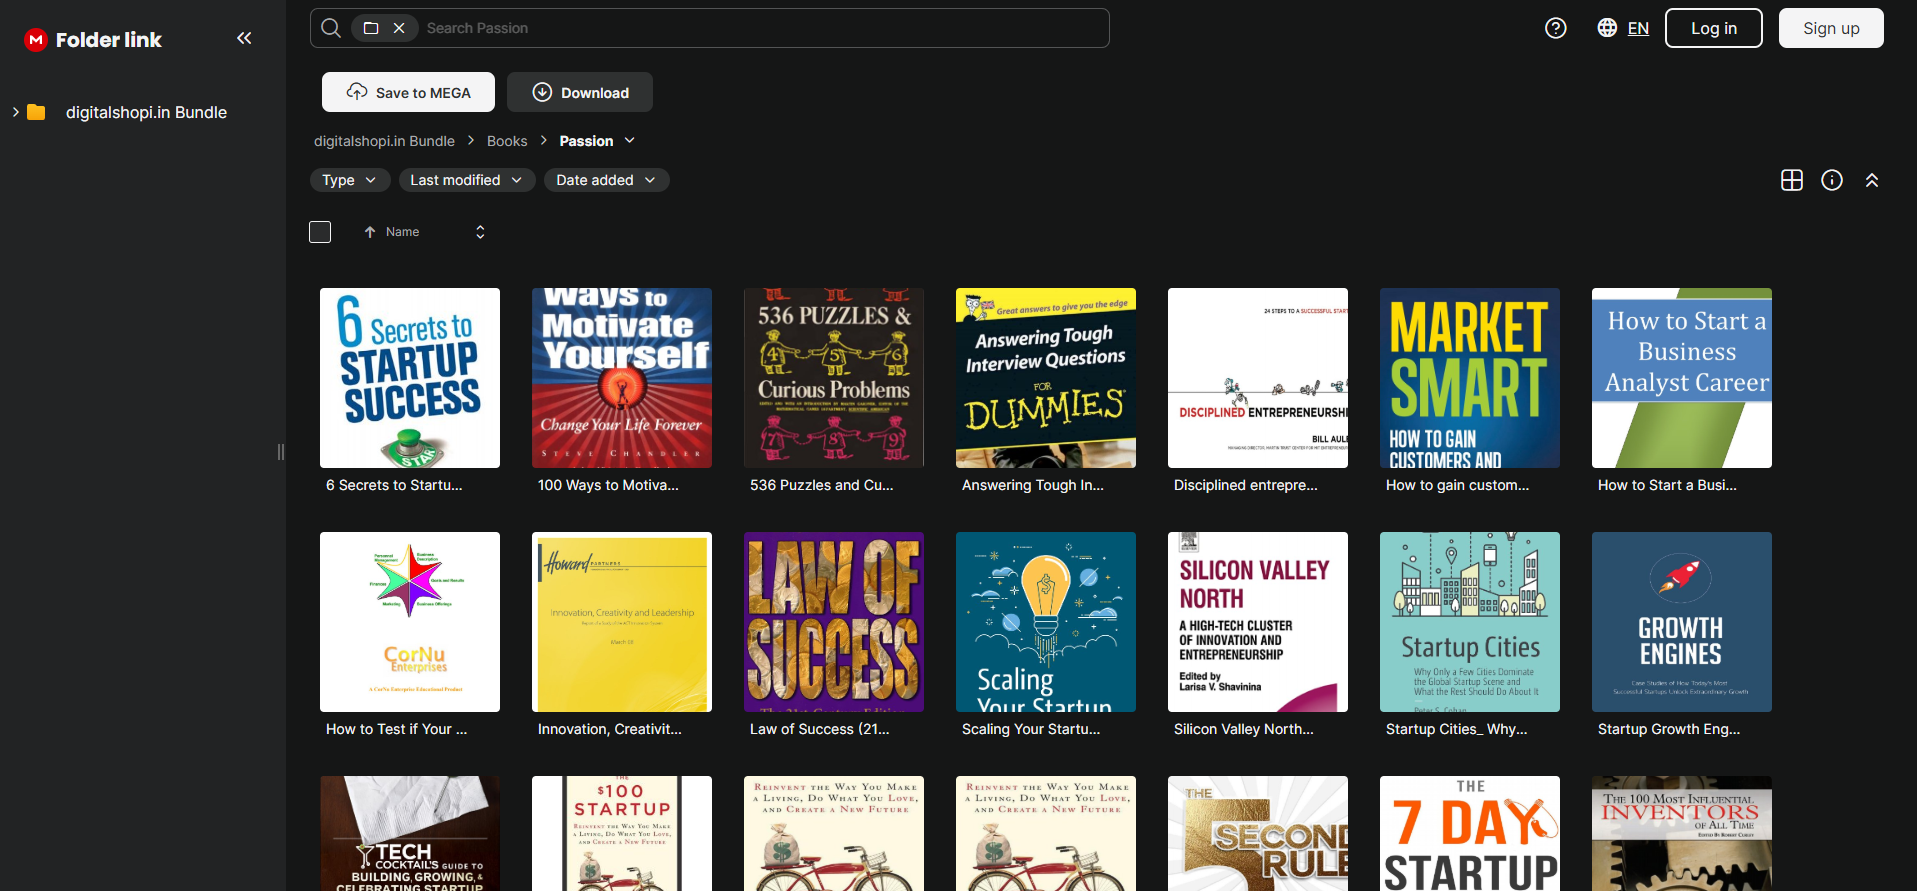This screenshot has width=1917, height=891.
Task: Collapse the sidebar with double-chevron icon
Action: click(244, 38)
